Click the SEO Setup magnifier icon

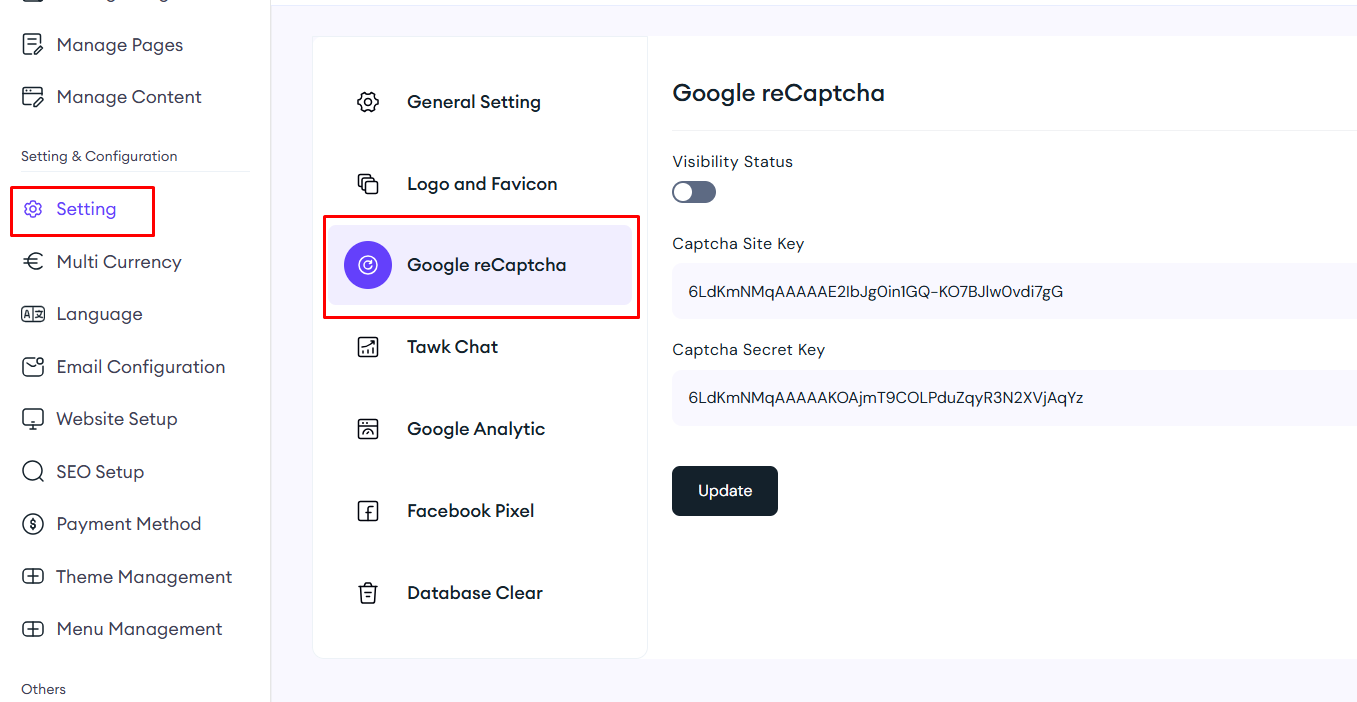33,472
